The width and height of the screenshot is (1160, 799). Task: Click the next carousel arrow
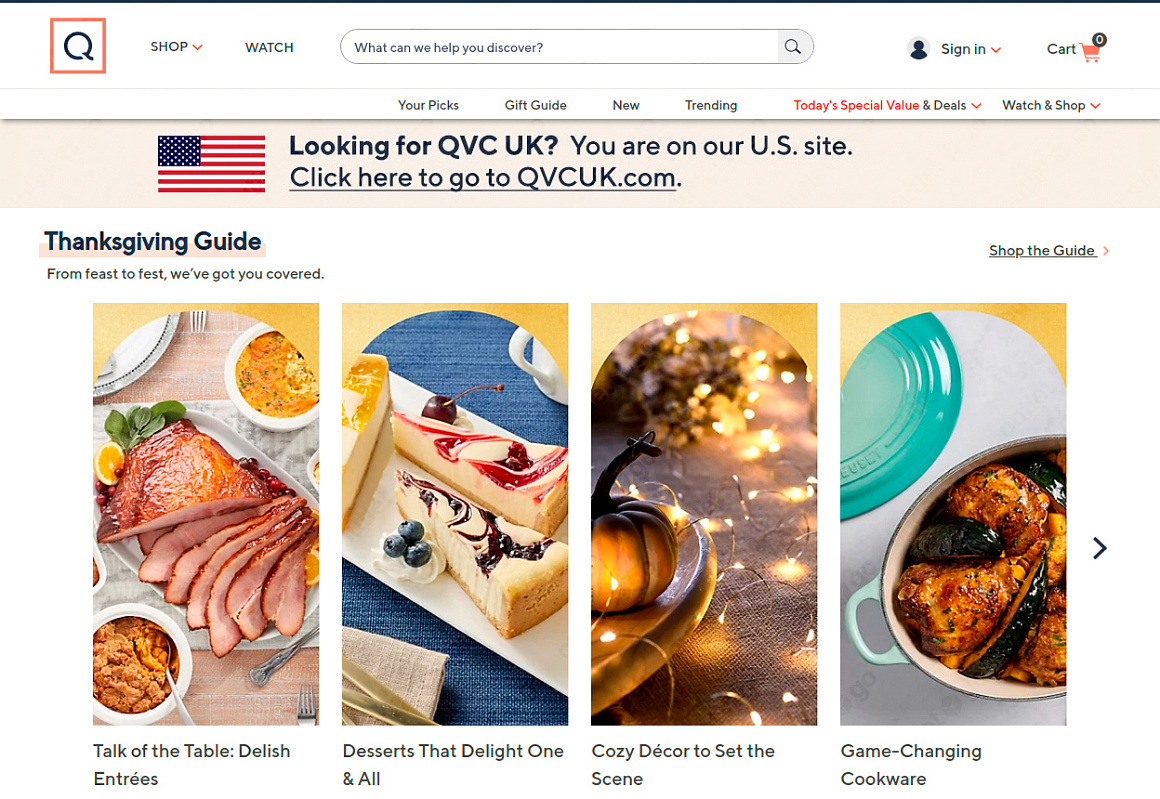(1100, 548)
